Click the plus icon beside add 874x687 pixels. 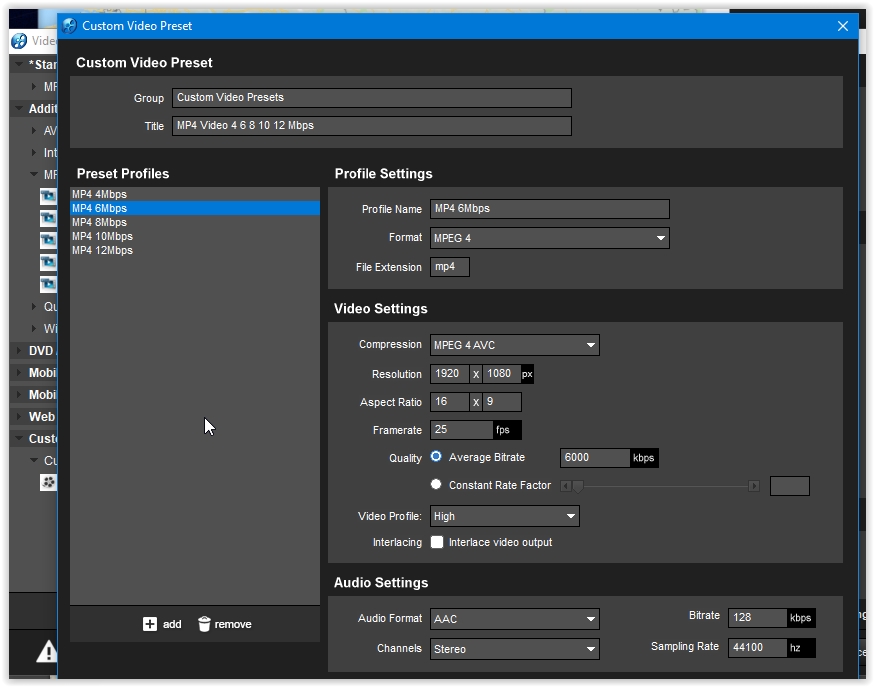[x=150, y=624]
